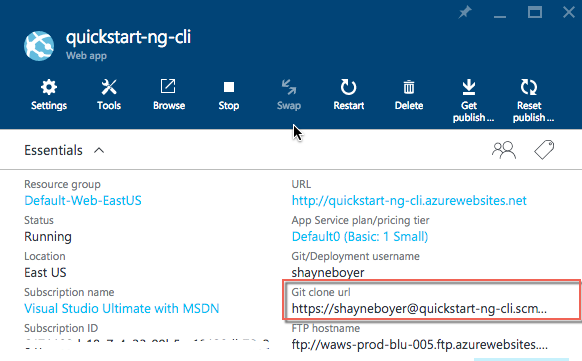Get publish profile download icon

469,87
